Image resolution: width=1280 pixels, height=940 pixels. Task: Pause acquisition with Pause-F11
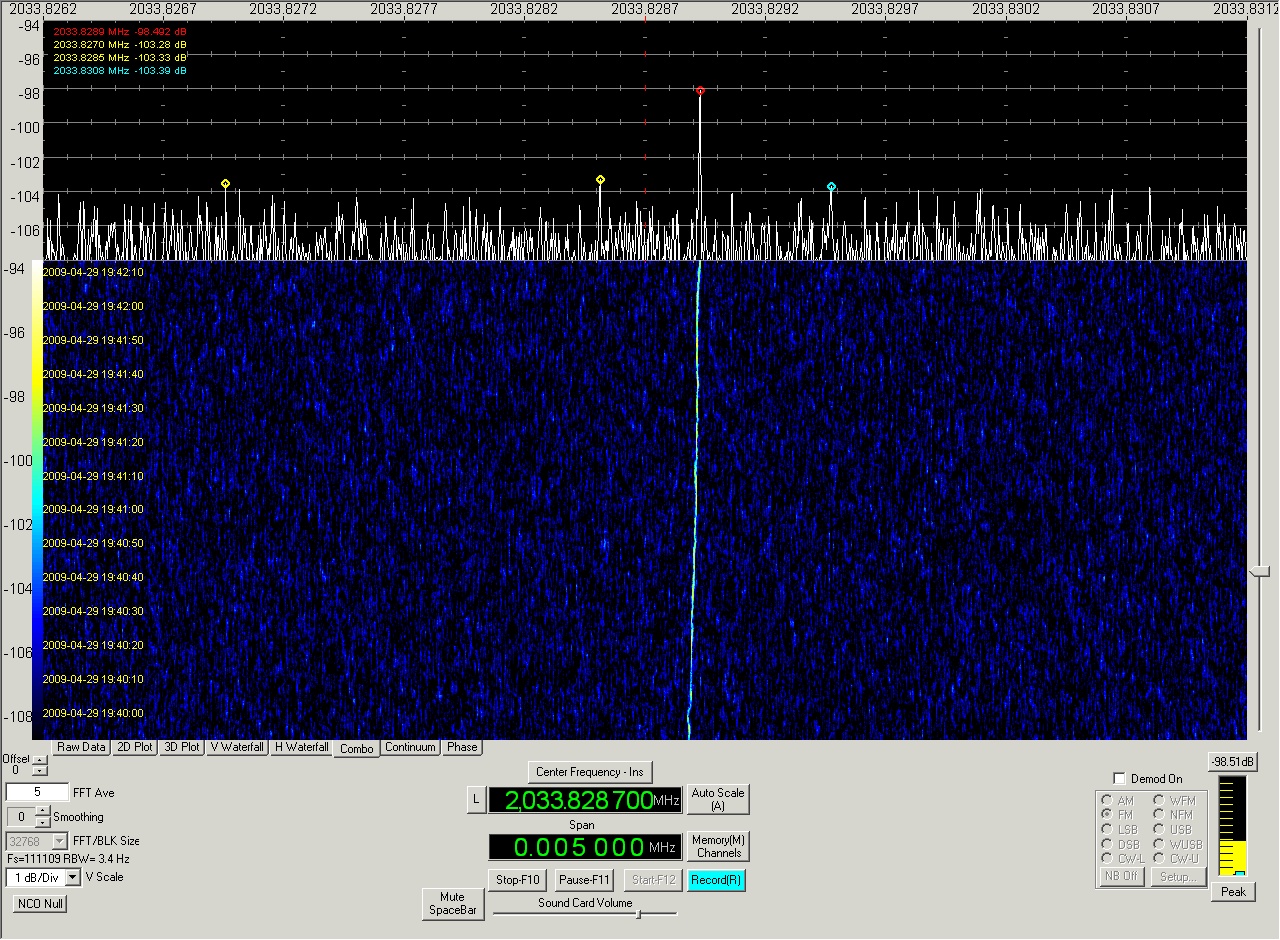pyautogui.click(x=584, y=880)
